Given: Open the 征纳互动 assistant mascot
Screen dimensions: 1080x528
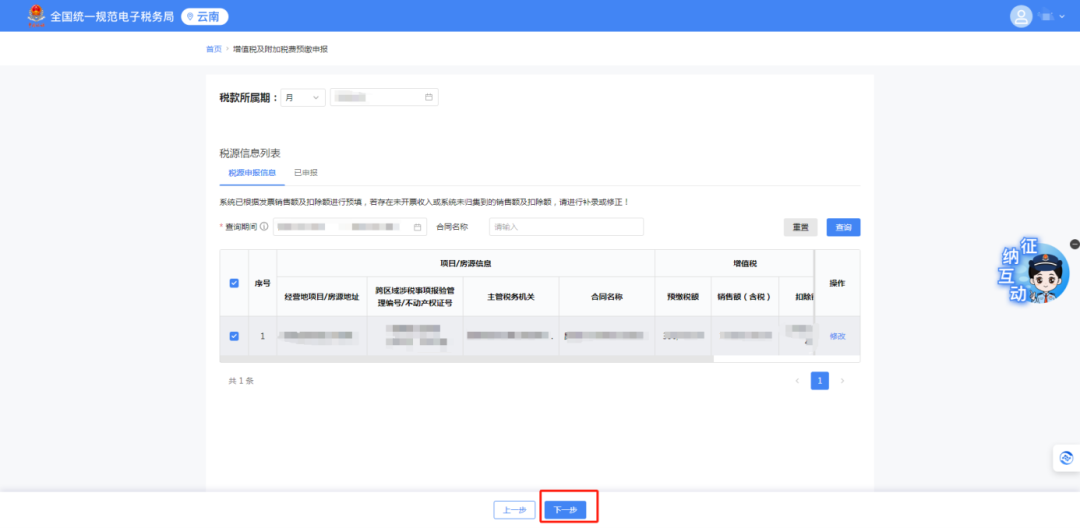Looking at the screenshot, I should (x=1036, y=273).
